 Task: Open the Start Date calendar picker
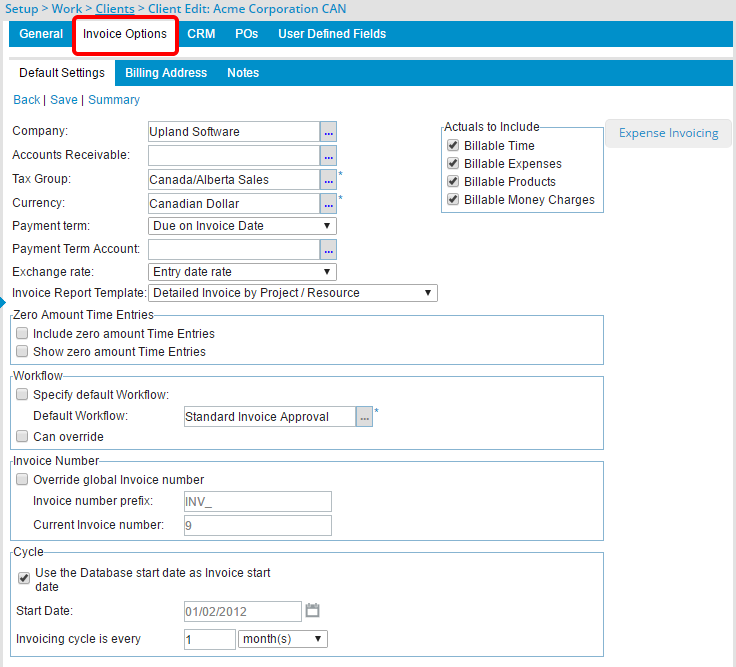[x=311, y=611]
